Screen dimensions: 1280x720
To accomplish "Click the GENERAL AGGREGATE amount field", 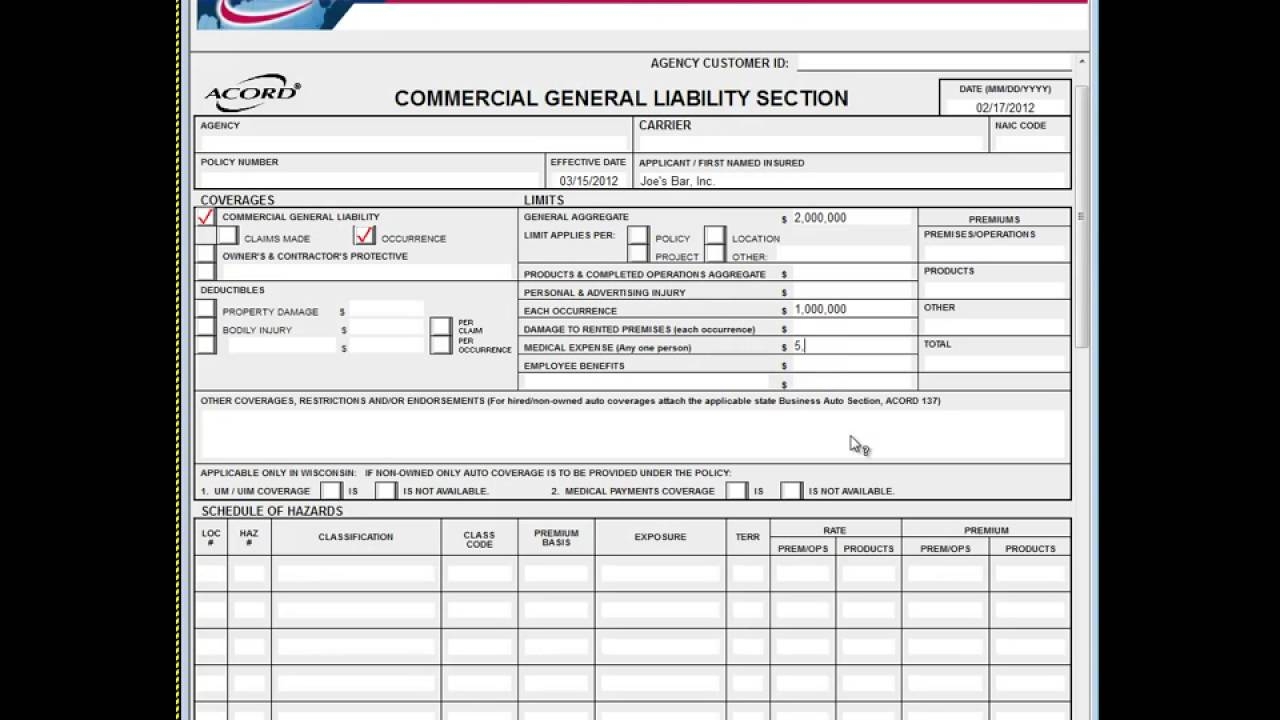I will pos(850,217).
